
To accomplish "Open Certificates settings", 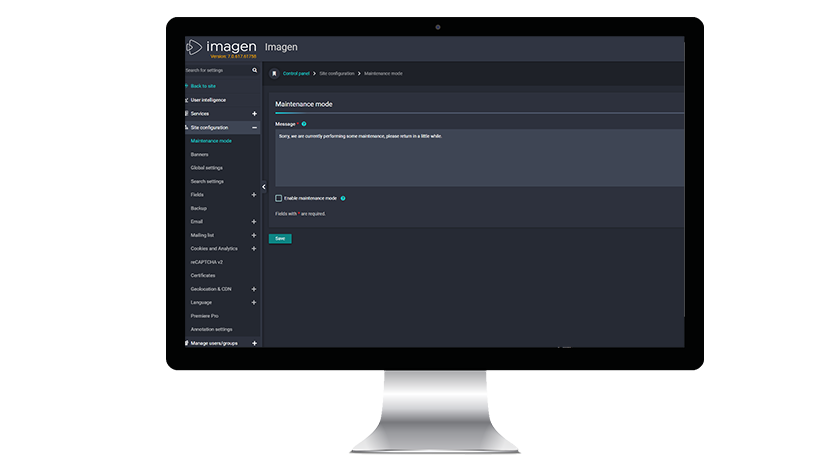I will pyautogui.click(x=202, y=275).
